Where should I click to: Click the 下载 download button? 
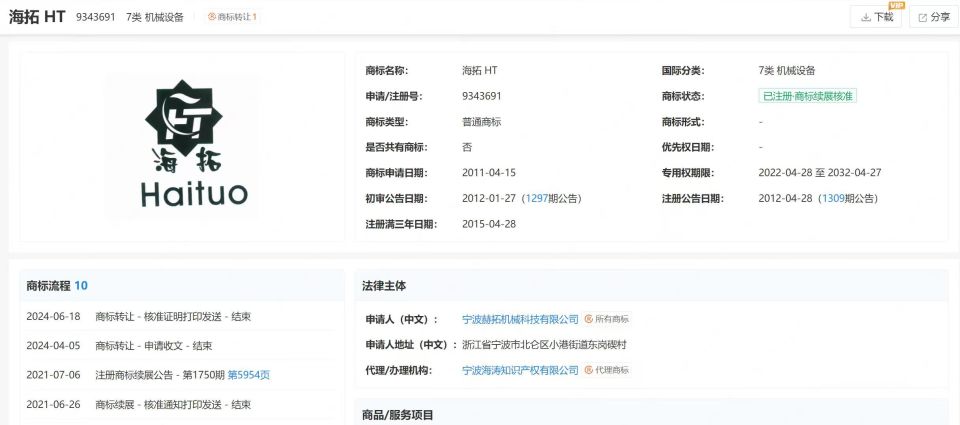876,17
